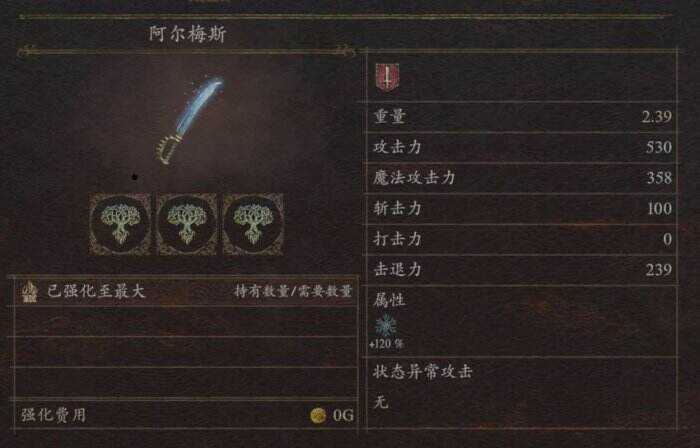Click the 状态异常攻击 section header
Viewport: 700px width, 448px height.
[x=422, y=371]
